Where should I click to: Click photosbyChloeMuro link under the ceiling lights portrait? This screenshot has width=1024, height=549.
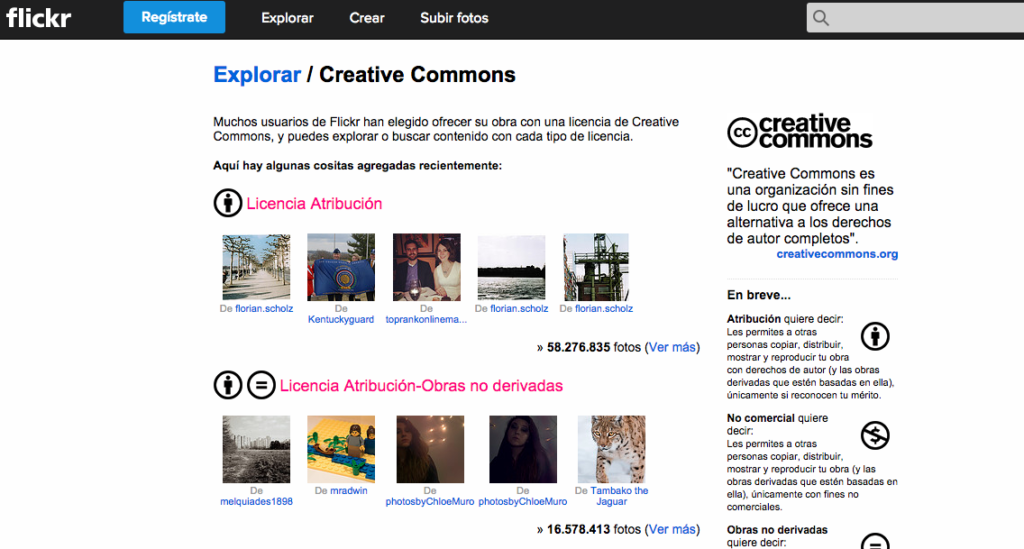pos(430,501)
